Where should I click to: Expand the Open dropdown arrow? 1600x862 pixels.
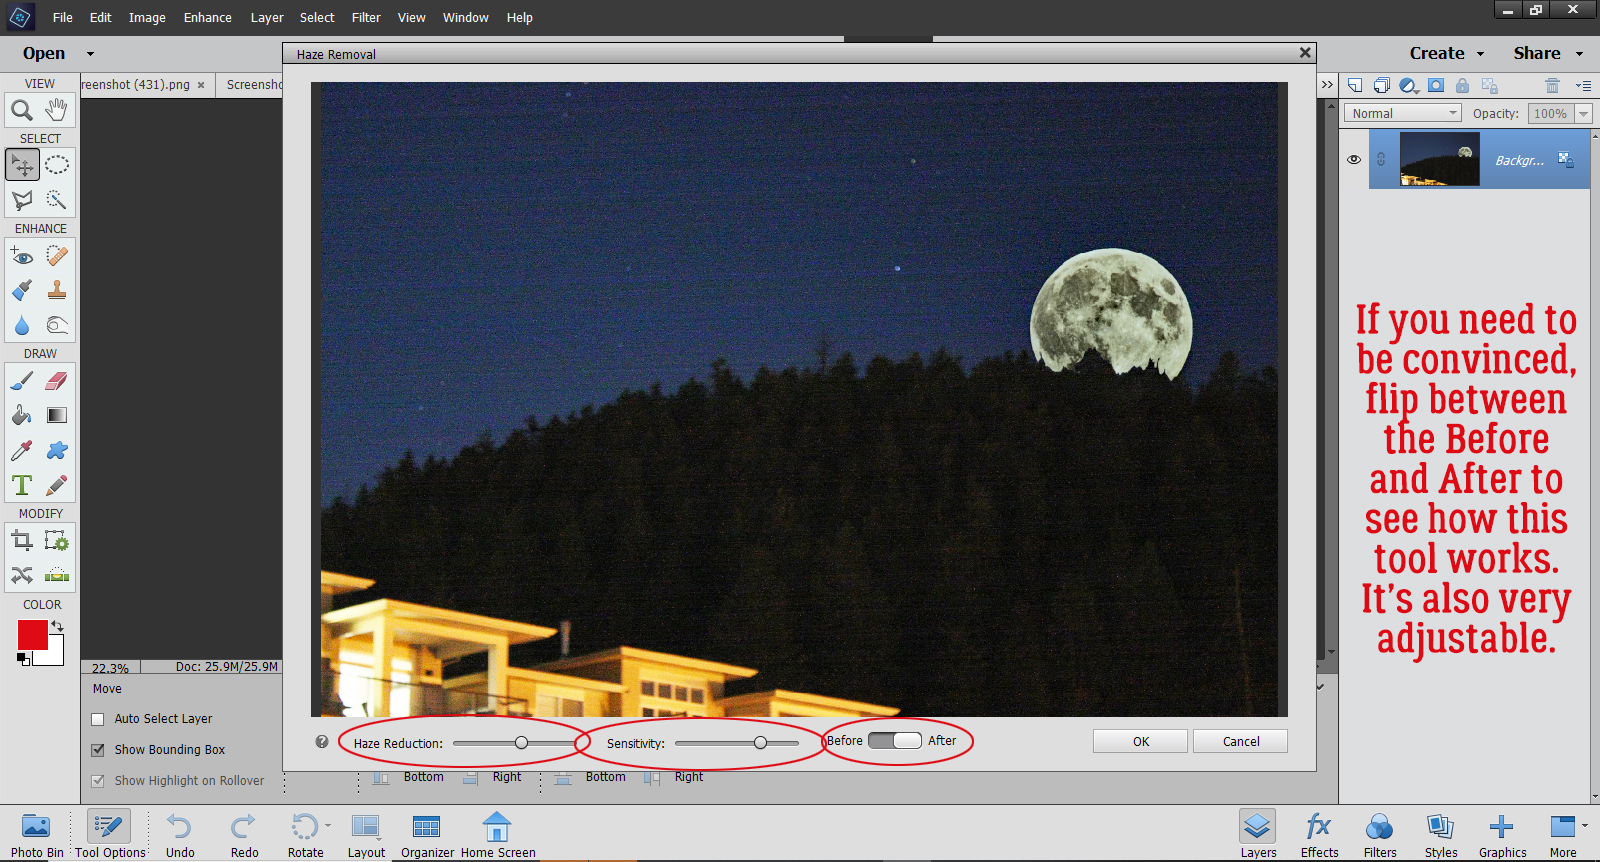click(90, 54)
